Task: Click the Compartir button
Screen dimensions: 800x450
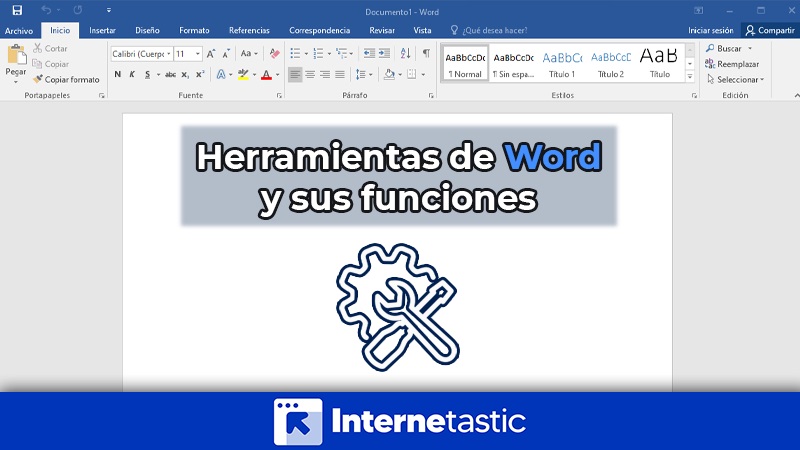Action: point(770,31)
